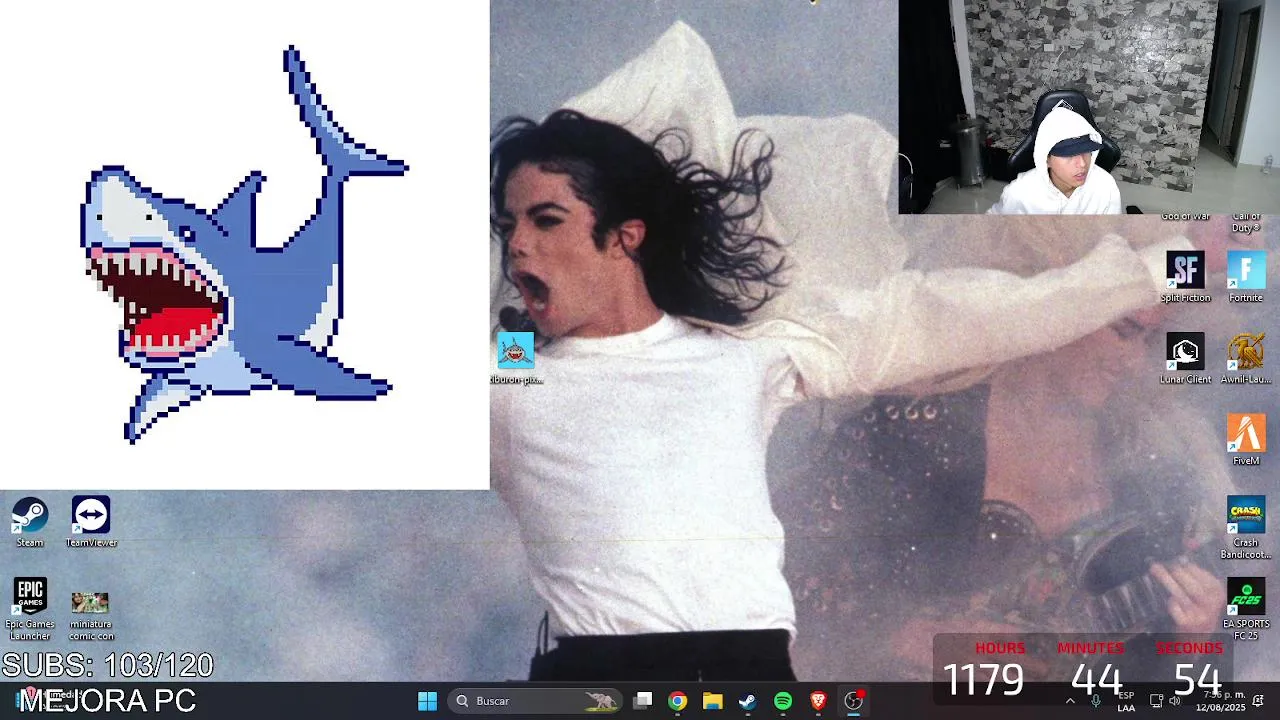Open the Windows Start menu
The width and height of the screenshot is (1280, 720).
[427, 701]
